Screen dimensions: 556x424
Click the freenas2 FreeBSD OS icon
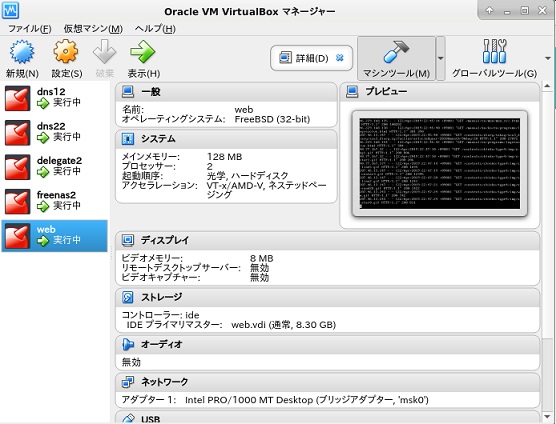[17, 201]
